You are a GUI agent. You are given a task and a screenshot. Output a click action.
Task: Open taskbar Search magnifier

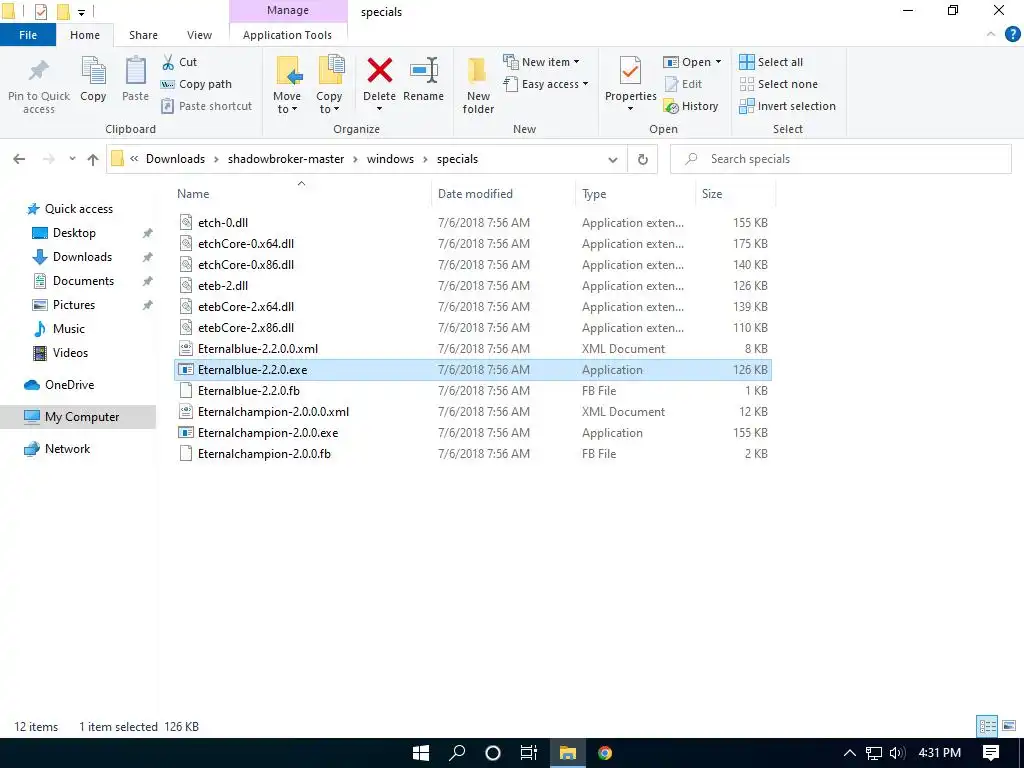coord(457,753)
